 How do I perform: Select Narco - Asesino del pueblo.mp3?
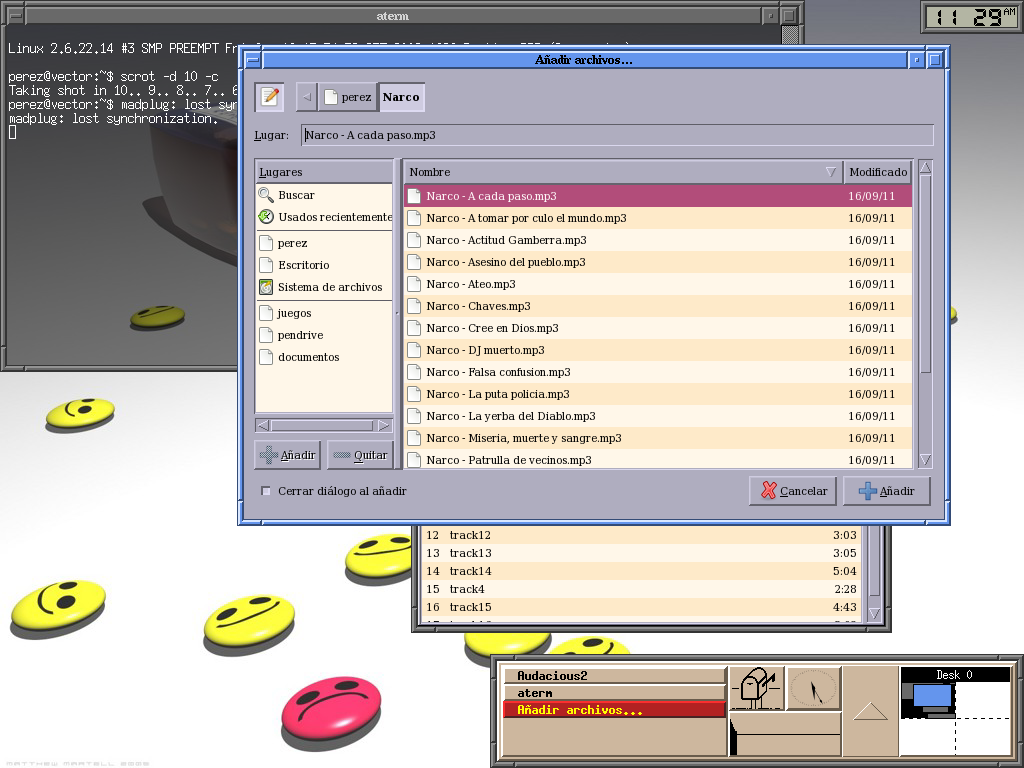(x=658, y=262)
